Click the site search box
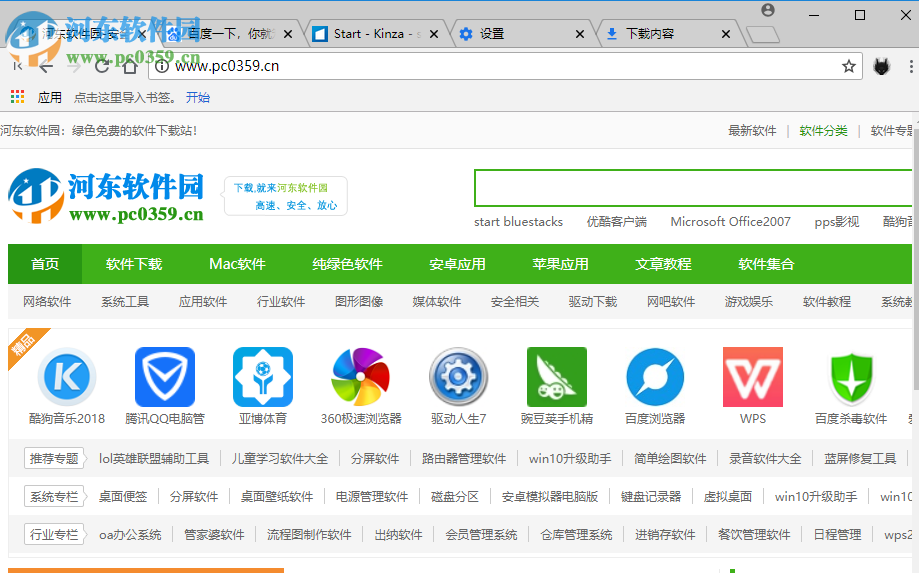The width and height of the screenshot is (919, 573). tap(695, 188)
